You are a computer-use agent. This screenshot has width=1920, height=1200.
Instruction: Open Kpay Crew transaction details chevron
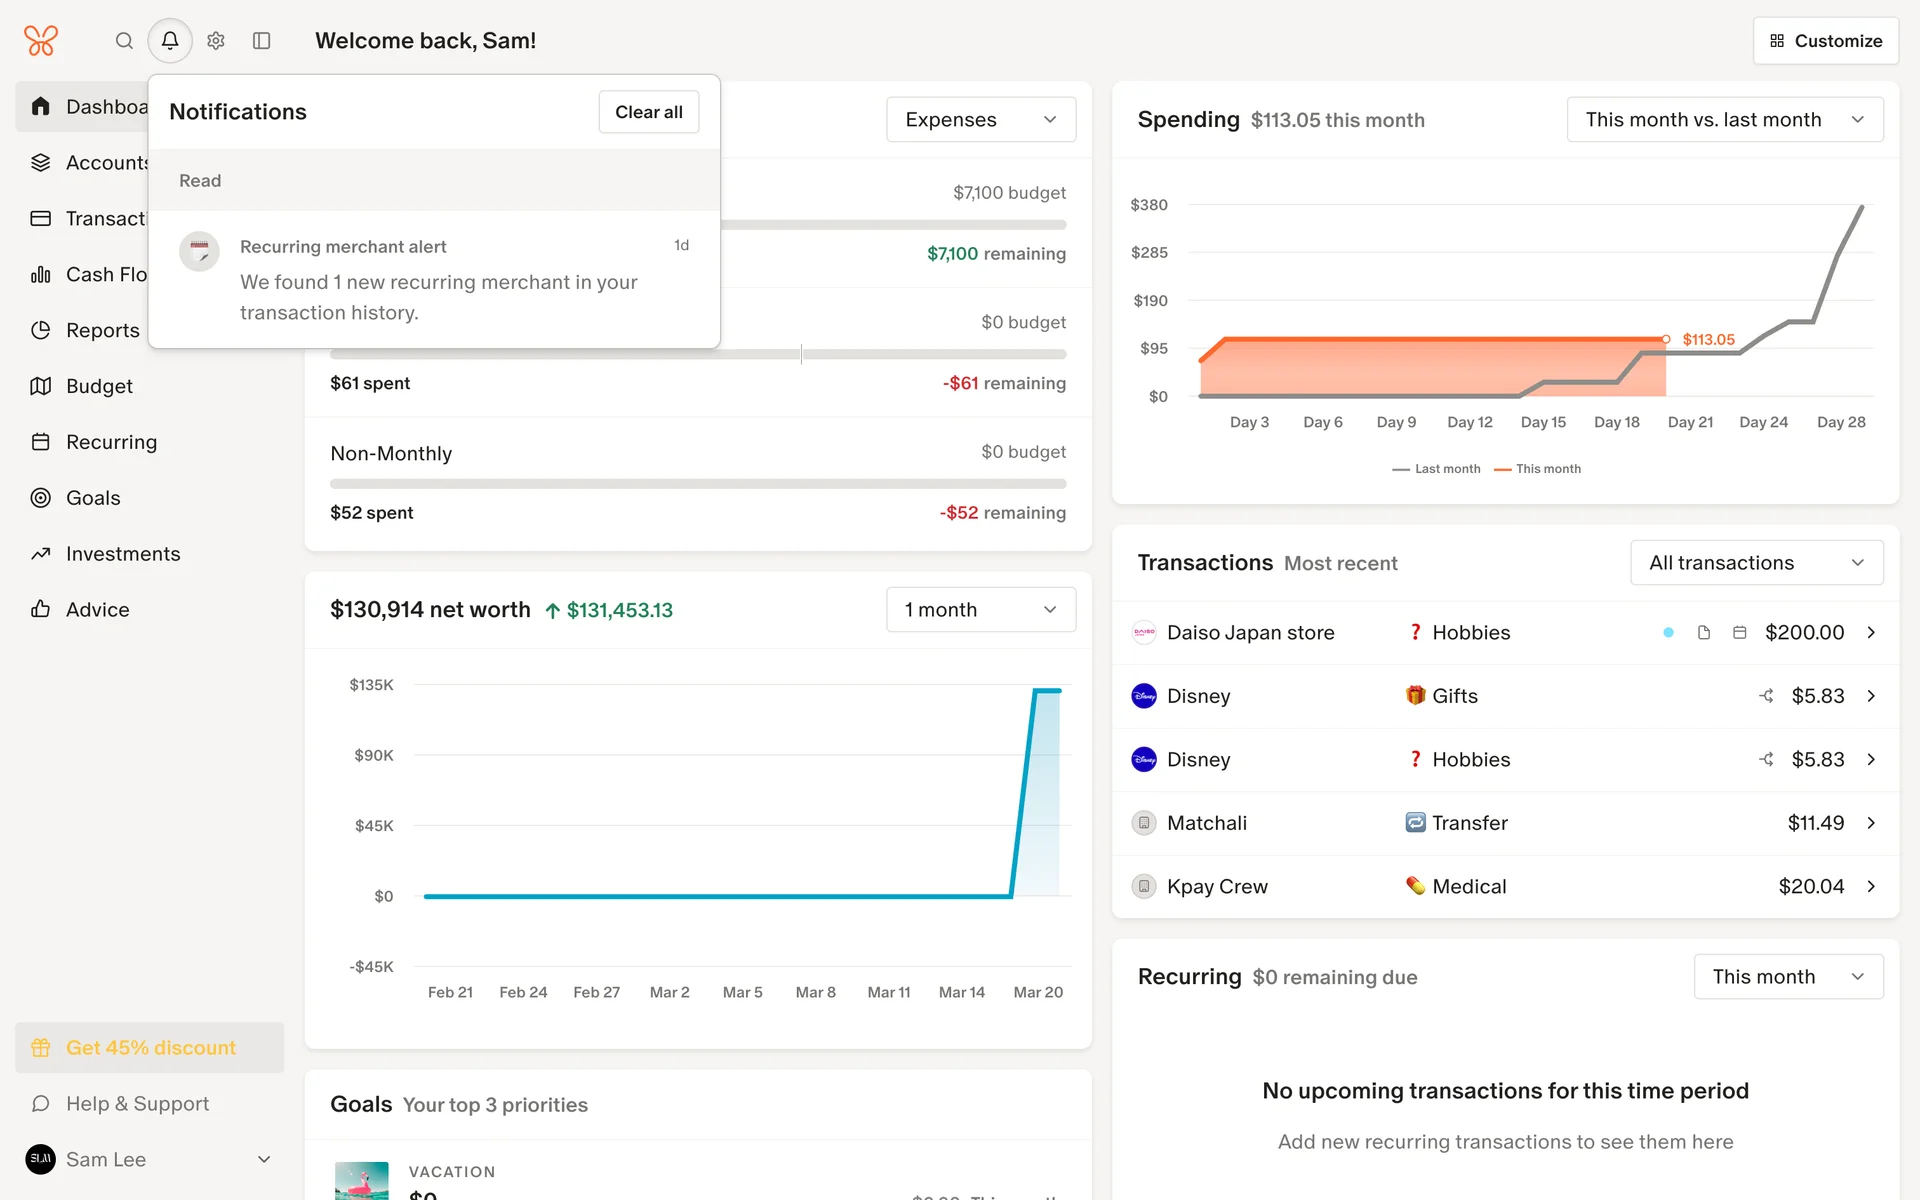tap(1871, 887)
